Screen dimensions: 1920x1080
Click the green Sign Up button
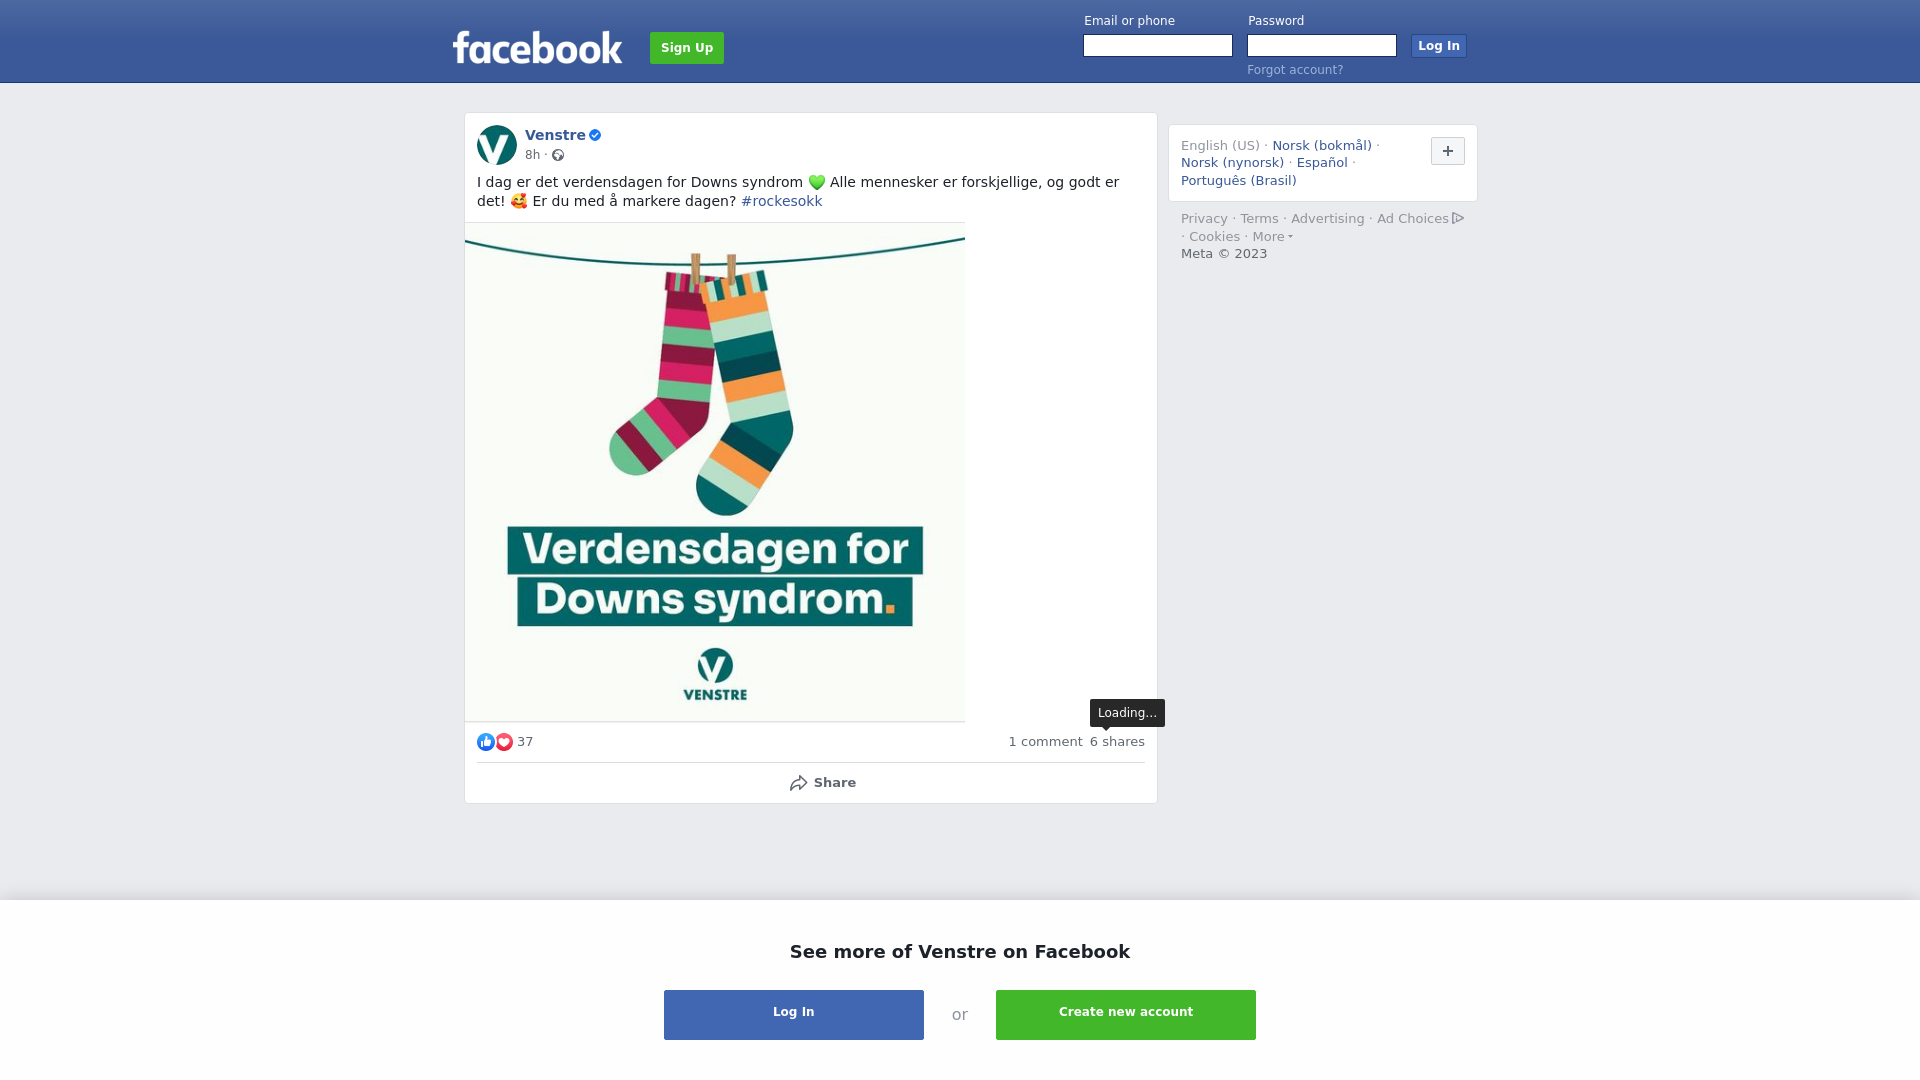pos(687,48)
